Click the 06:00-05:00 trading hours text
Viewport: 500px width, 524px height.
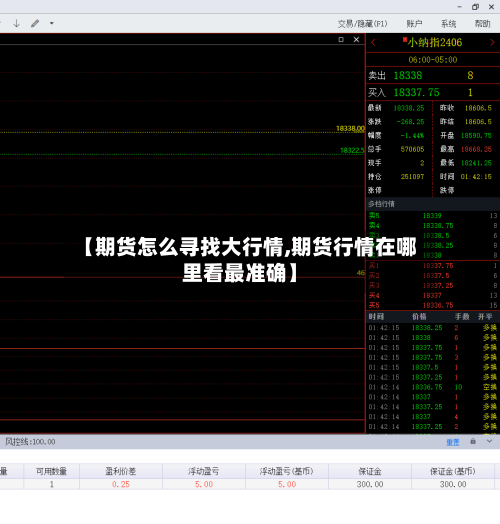click(433, 60)
